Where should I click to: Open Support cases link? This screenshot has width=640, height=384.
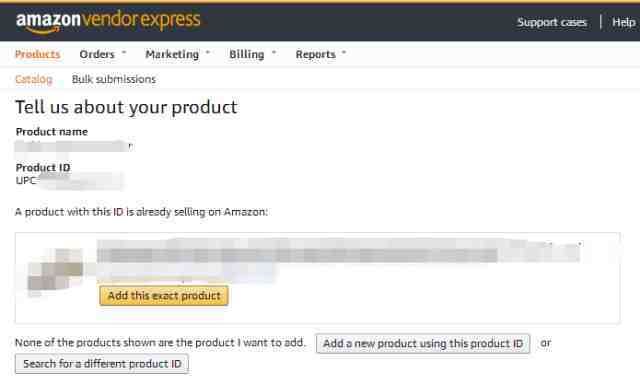tap(552, 22)
